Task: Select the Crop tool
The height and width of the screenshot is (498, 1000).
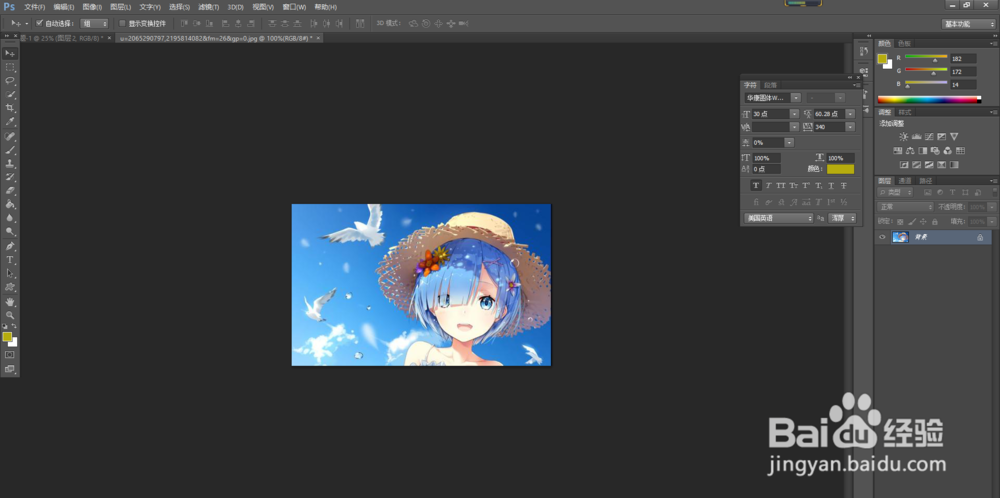Action: tap(10, 108)
